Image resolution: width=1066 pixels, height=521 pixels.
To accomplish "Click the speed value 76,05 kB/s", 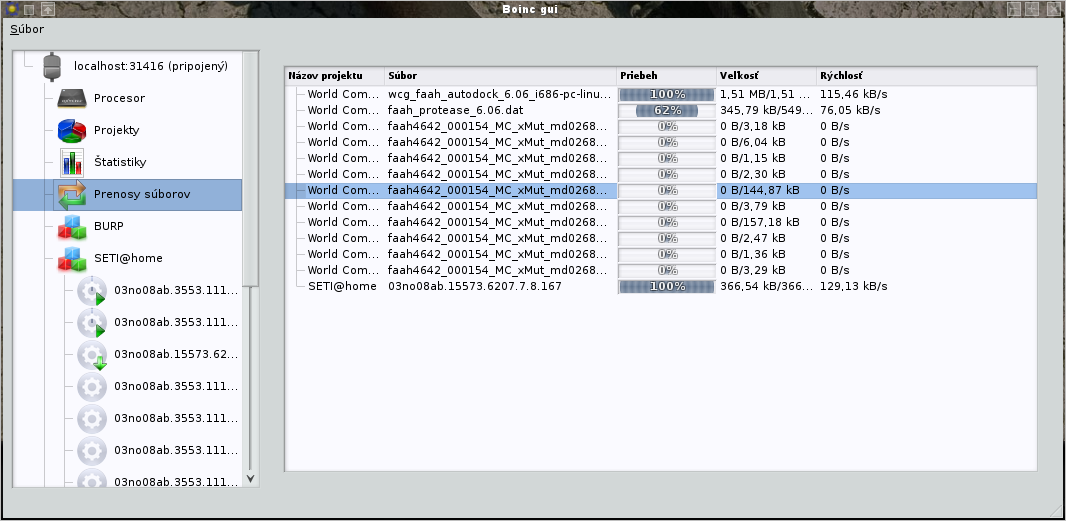I will pos(850,110).
